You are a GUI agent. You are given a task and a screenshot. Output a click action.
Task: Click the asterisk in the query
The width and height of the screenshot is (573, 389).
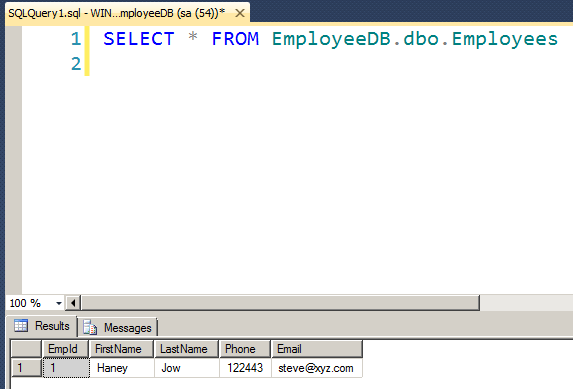[x=193, y=37]
